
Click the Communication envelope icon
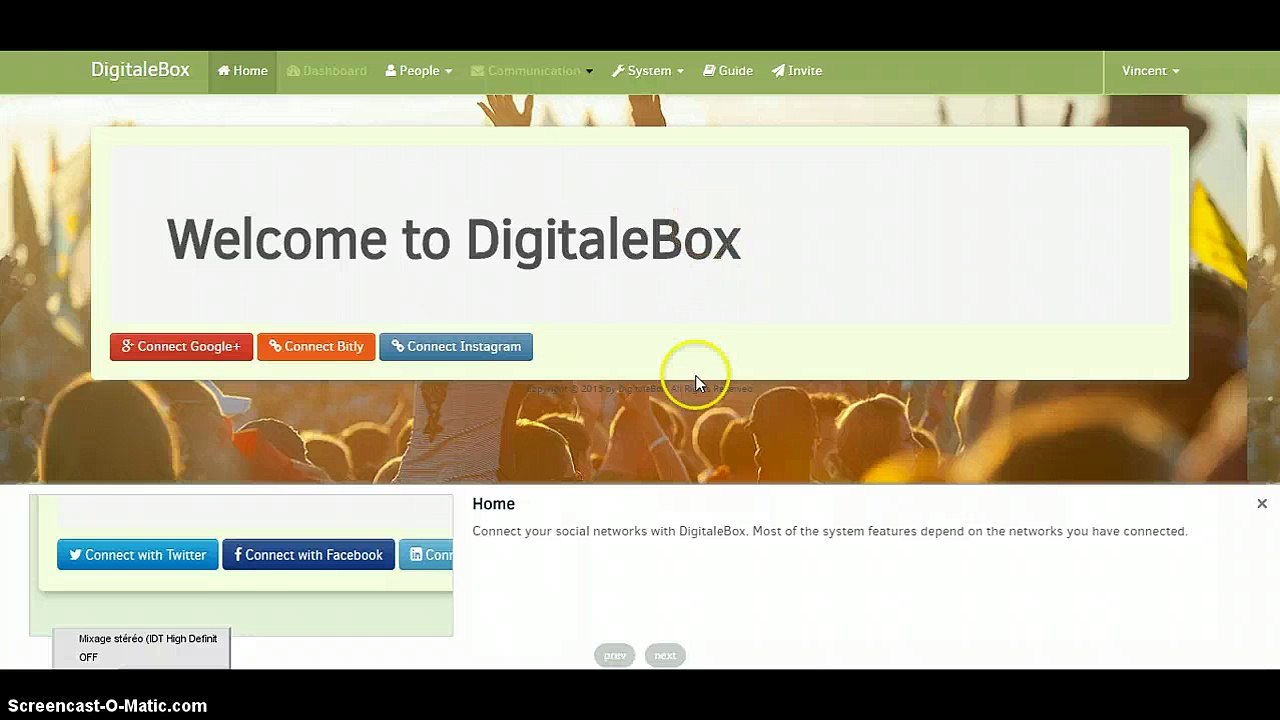point(477,71)
